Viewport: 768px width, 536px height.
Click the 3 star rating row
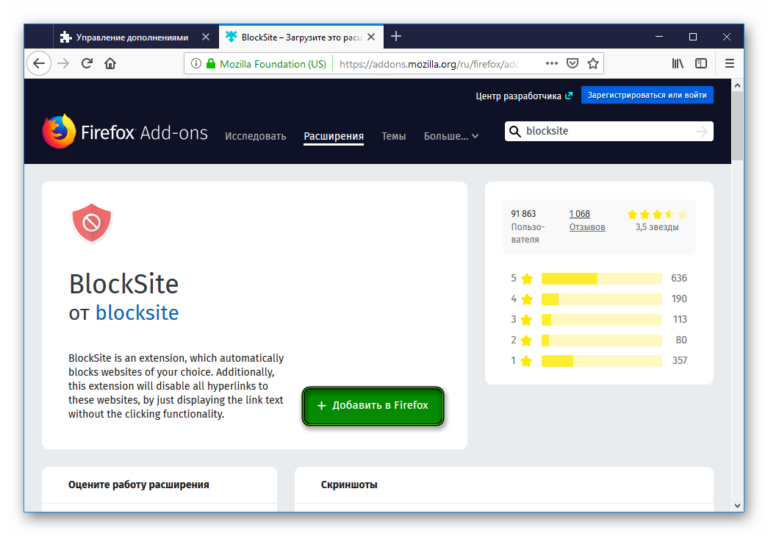pos(599,320)
